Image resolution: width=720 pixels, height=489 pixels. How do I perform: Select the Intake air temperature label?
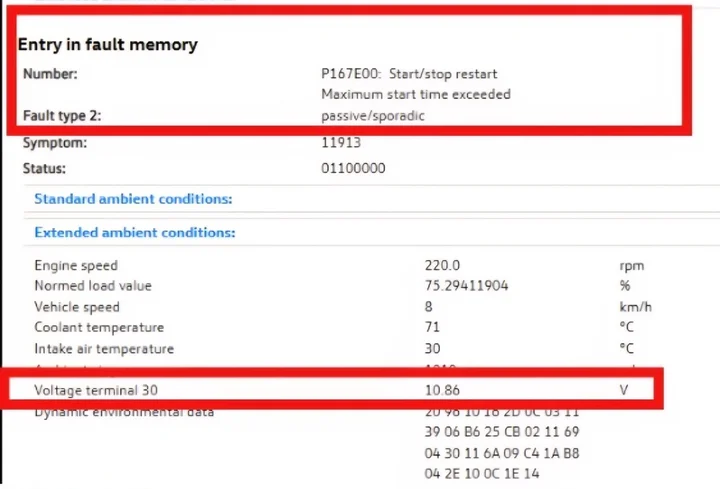pos(104,349)
